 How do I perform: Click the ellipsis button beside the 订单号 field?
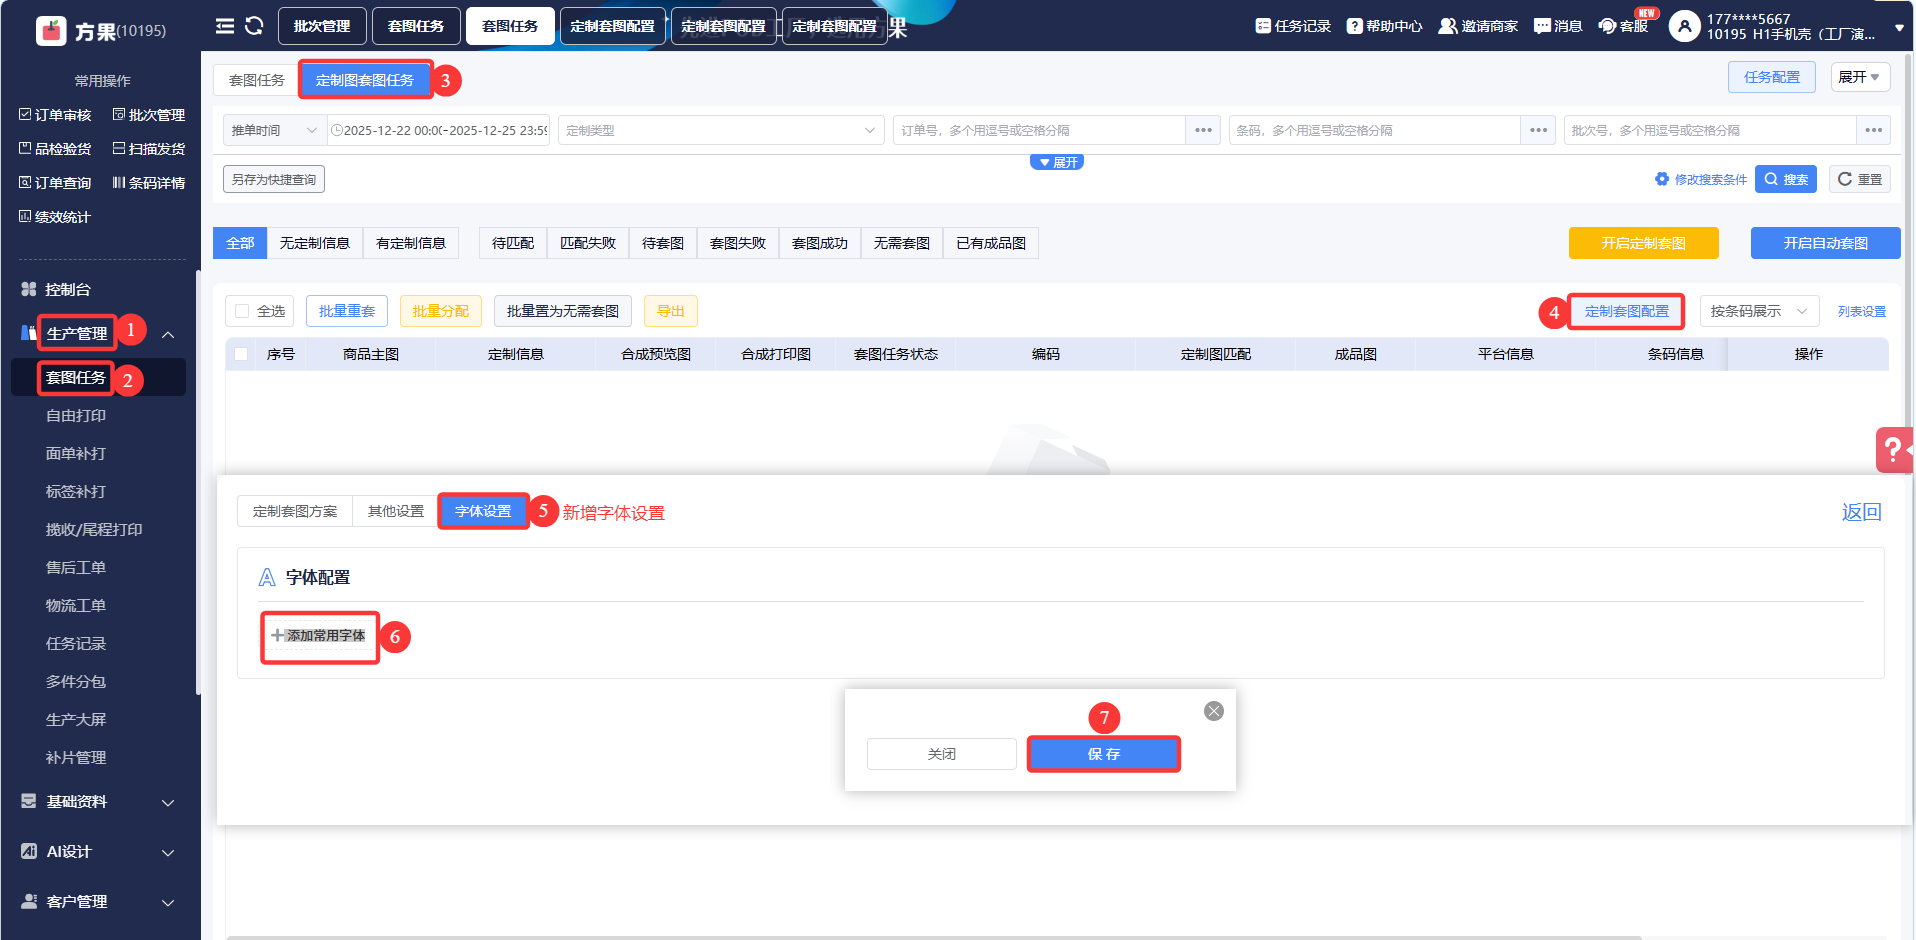(x=1203, y=130)
